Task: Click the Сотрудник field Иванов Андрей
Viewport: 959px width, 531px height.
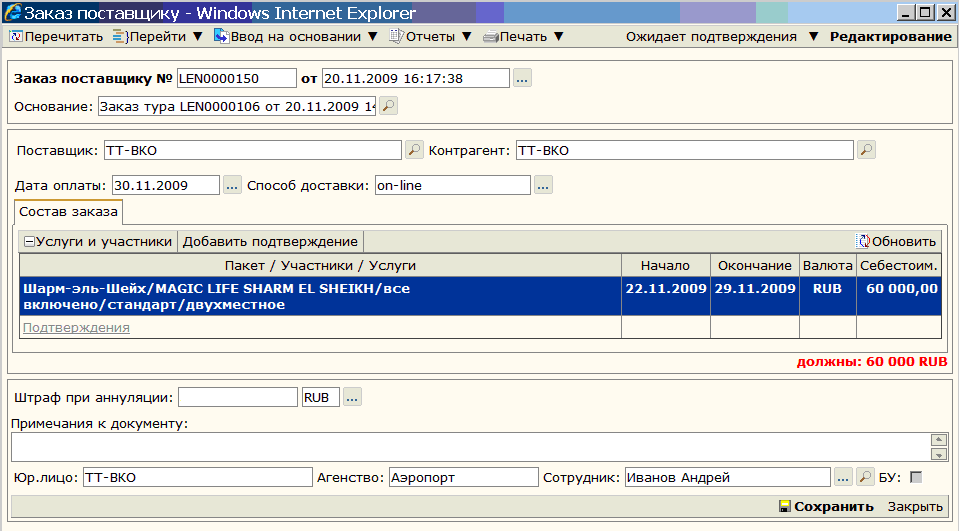Action: tap(728, 478)
